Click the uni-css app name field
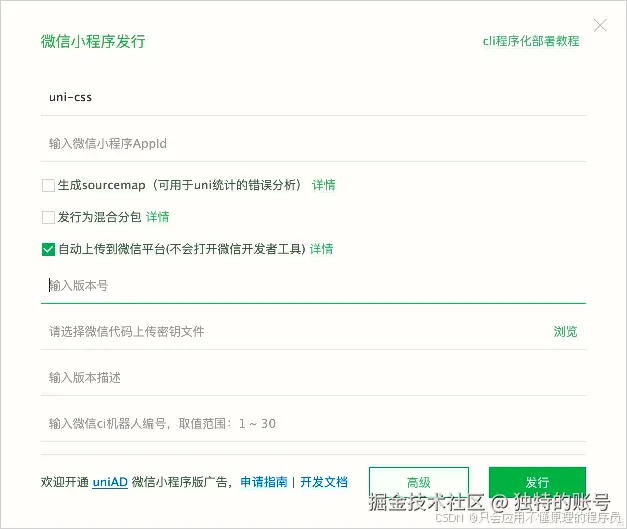Image resolution: width=627 pixels, height=529 pixels. (313, 97)
